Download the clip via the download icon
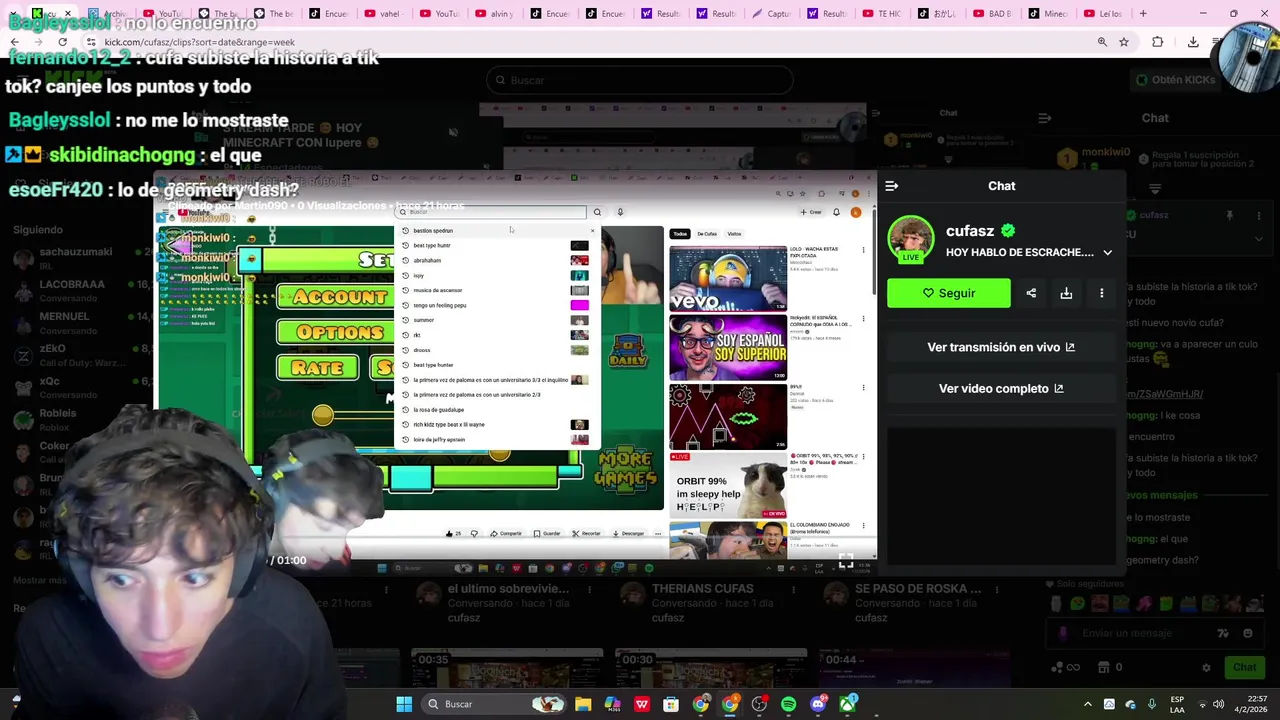Viewport: 1280px width, 720px height. pos(1066,293)
